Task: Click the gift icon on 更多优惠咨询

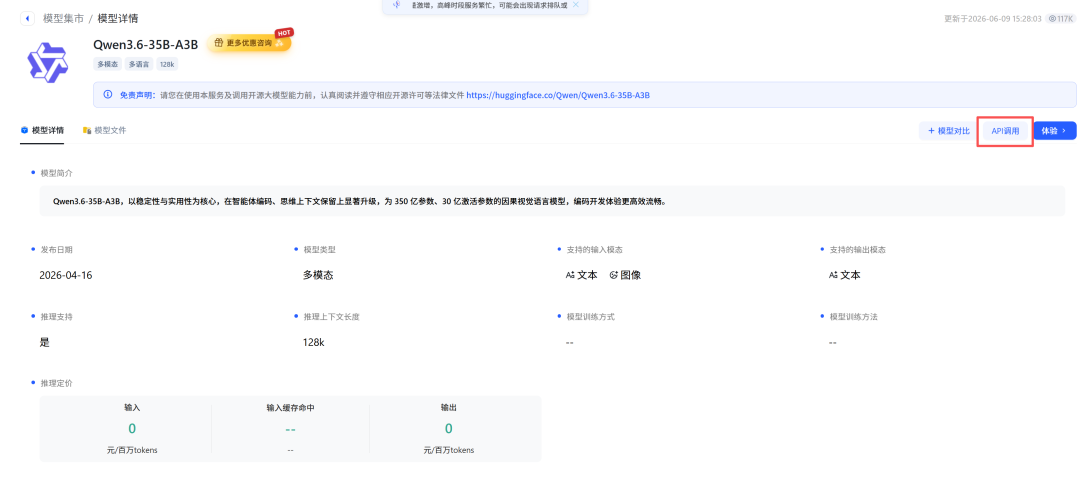Action: coord(218,43)
